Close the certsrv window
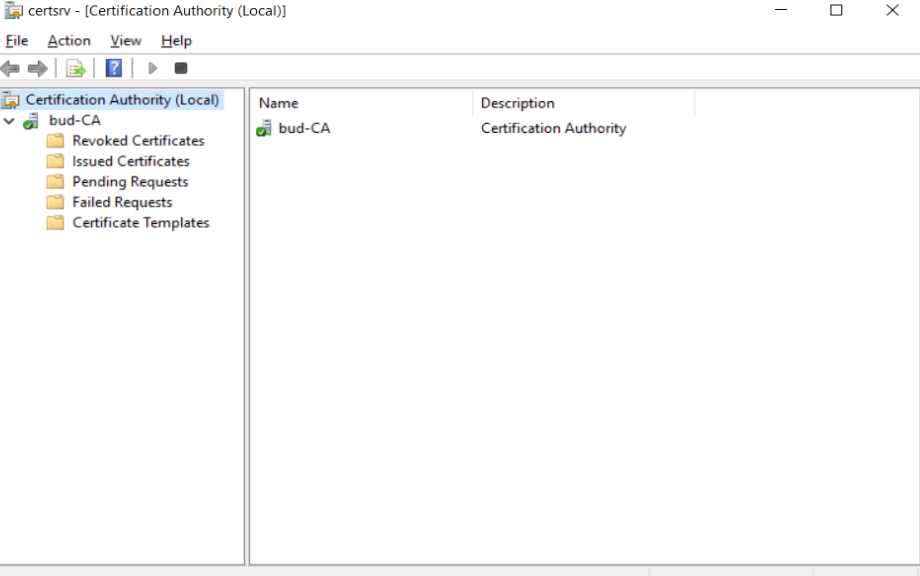The height and width of the screenshot is (576, 920). 892,10
